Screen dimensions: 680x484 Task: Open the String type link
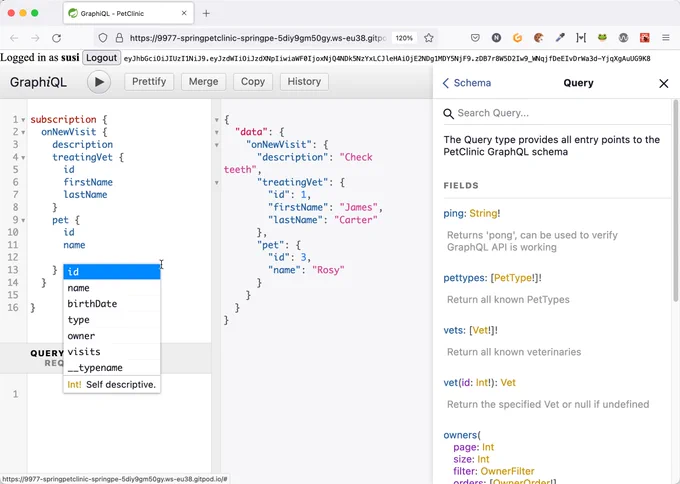483,213
